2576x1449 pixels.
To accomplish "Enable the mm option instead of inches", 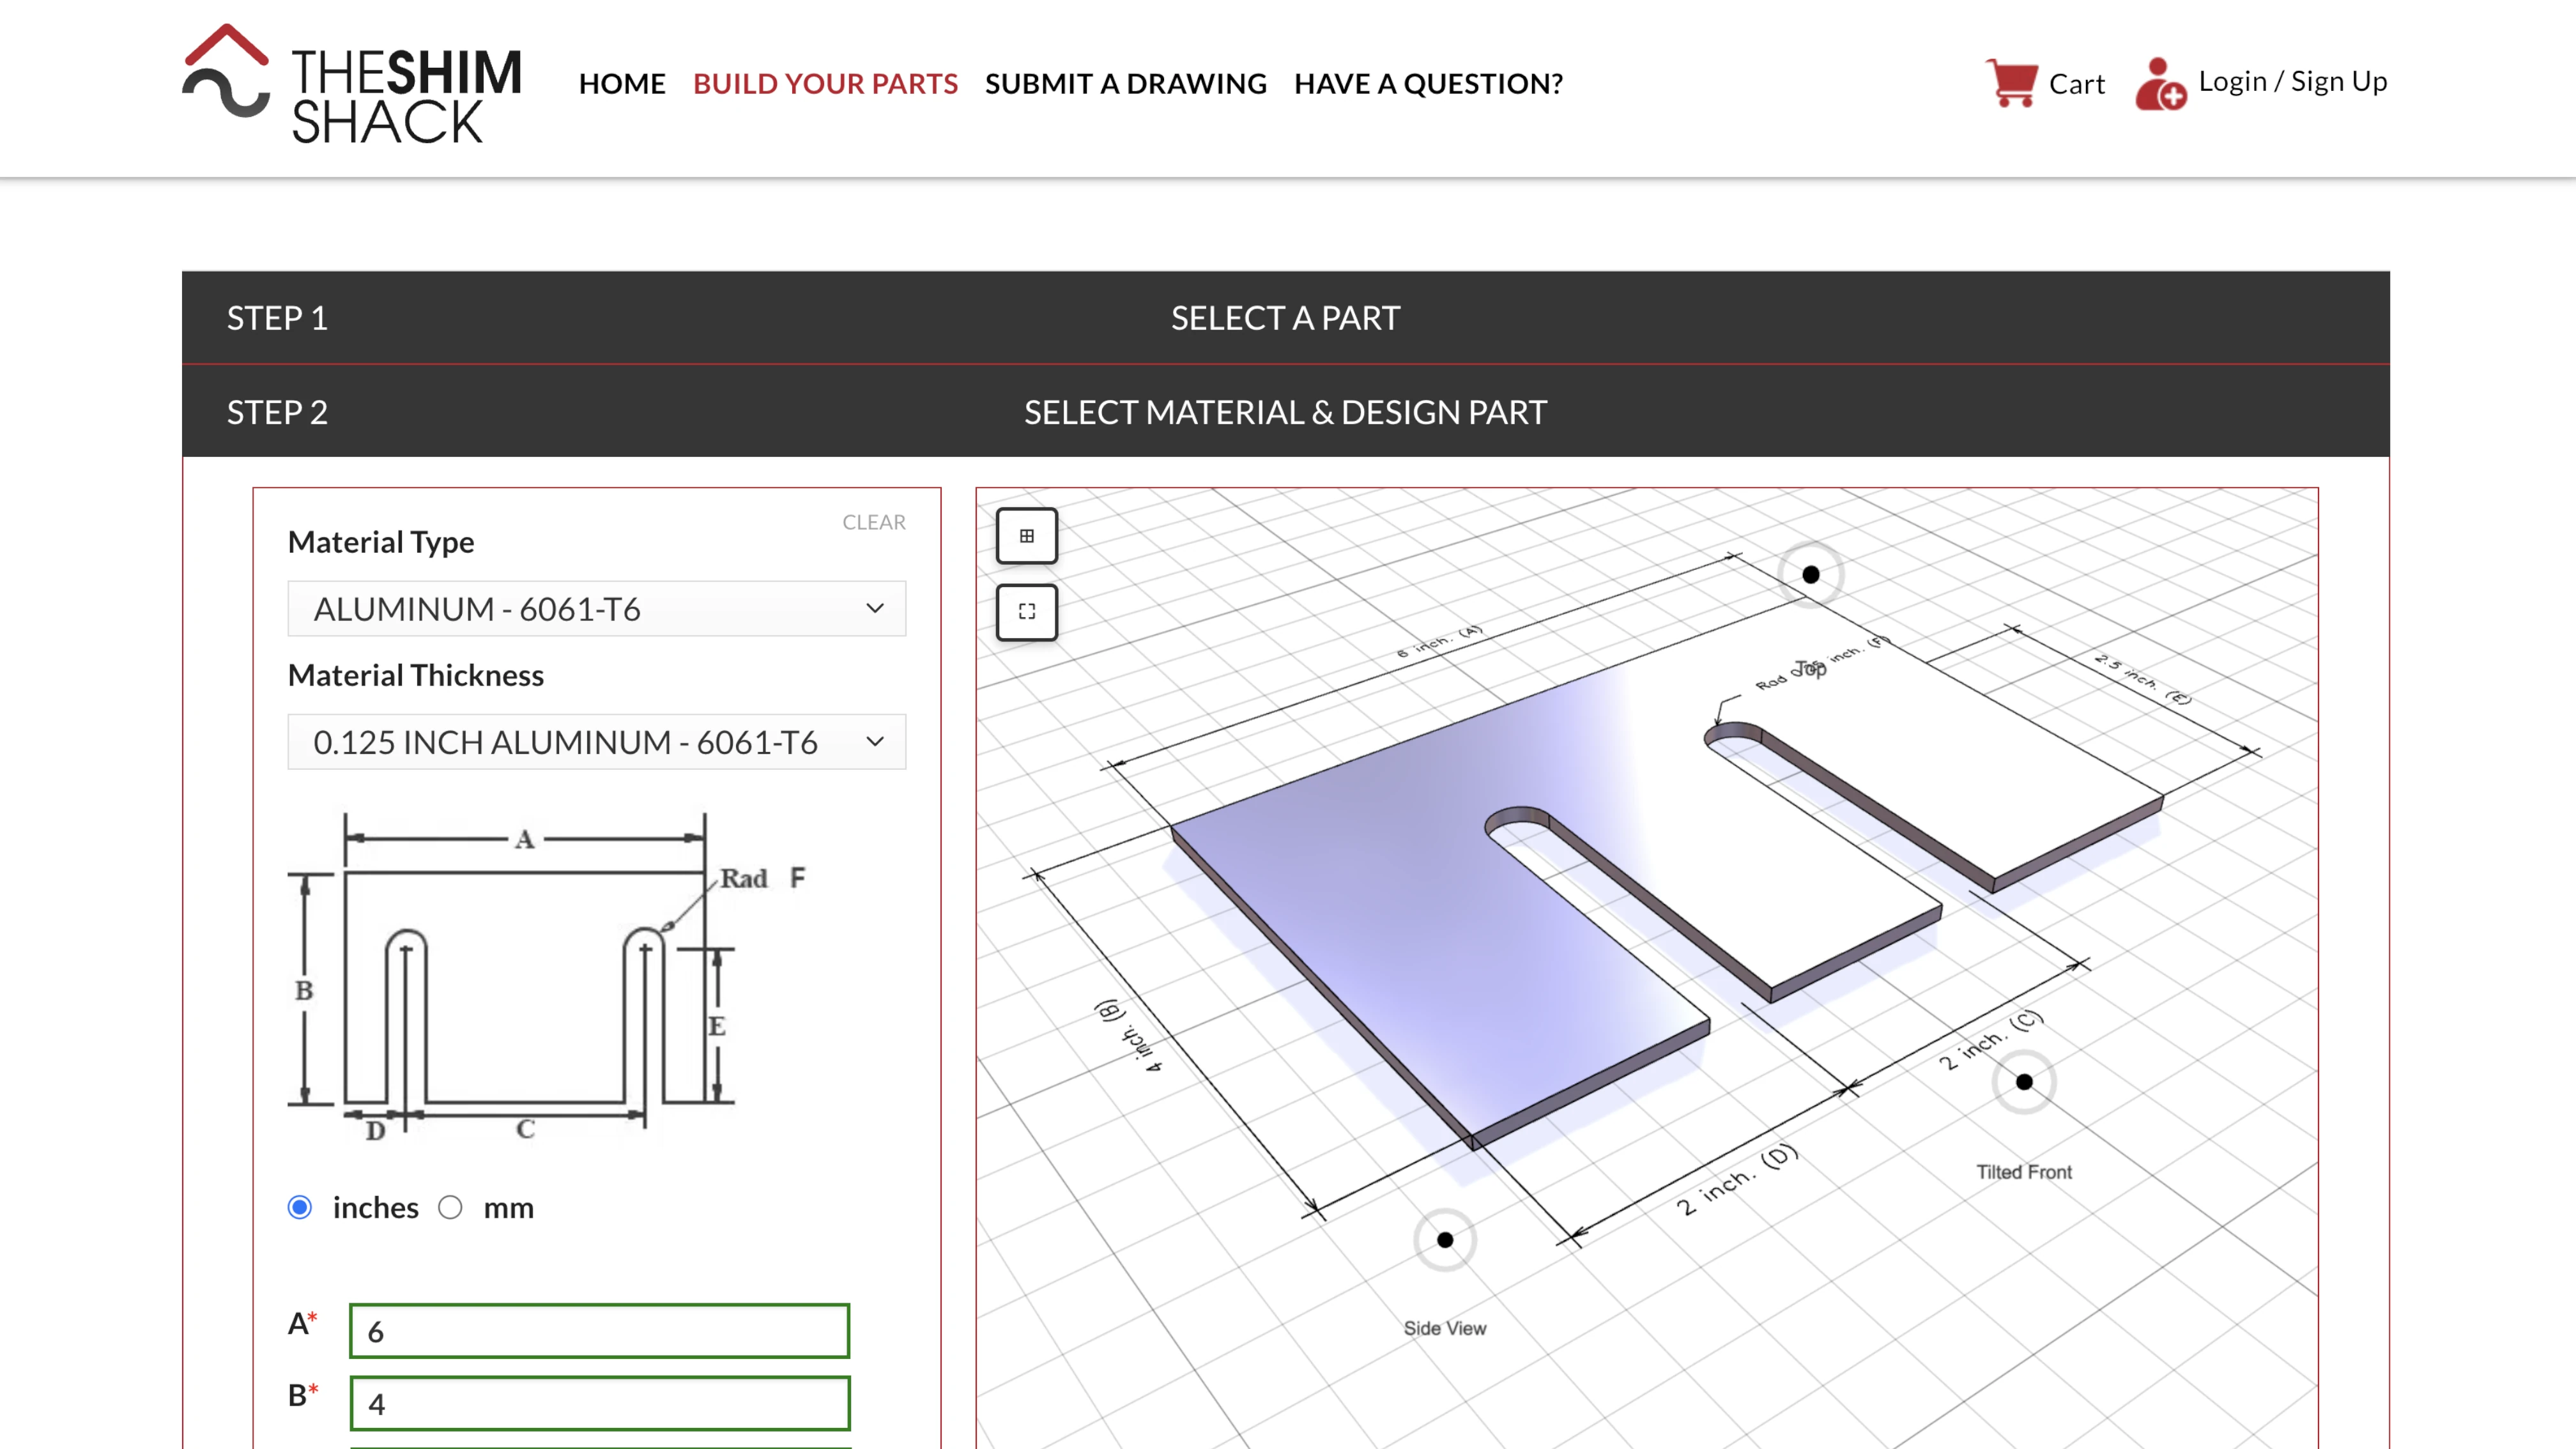I will click(x=452, y=1207).
